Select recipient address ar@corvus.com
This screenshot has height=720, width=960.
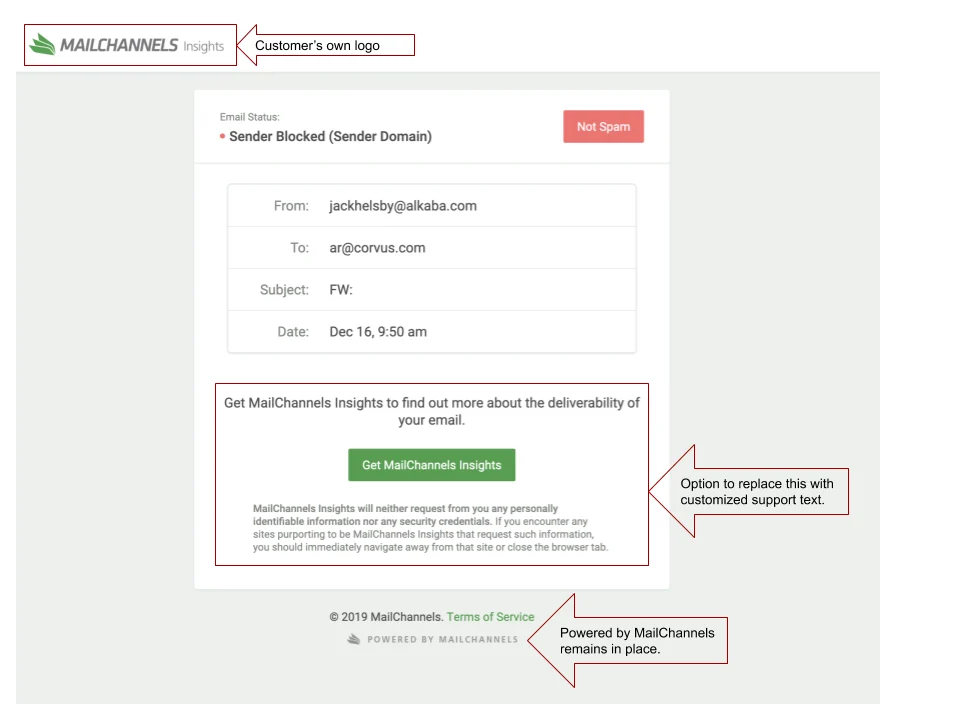tap(377, 248)
